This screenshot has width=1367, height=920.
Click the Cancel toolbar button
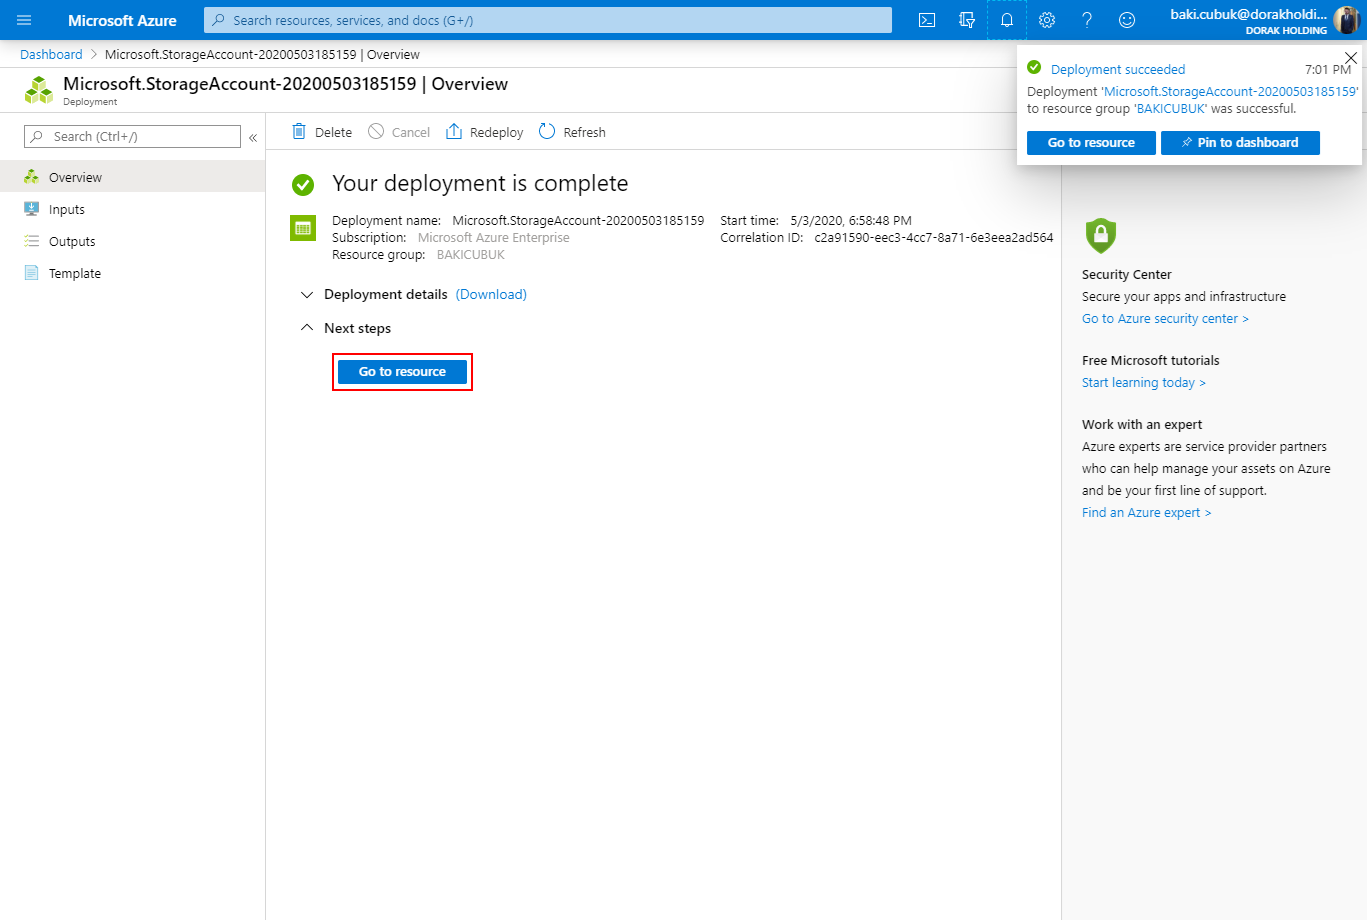pos(399,132)
